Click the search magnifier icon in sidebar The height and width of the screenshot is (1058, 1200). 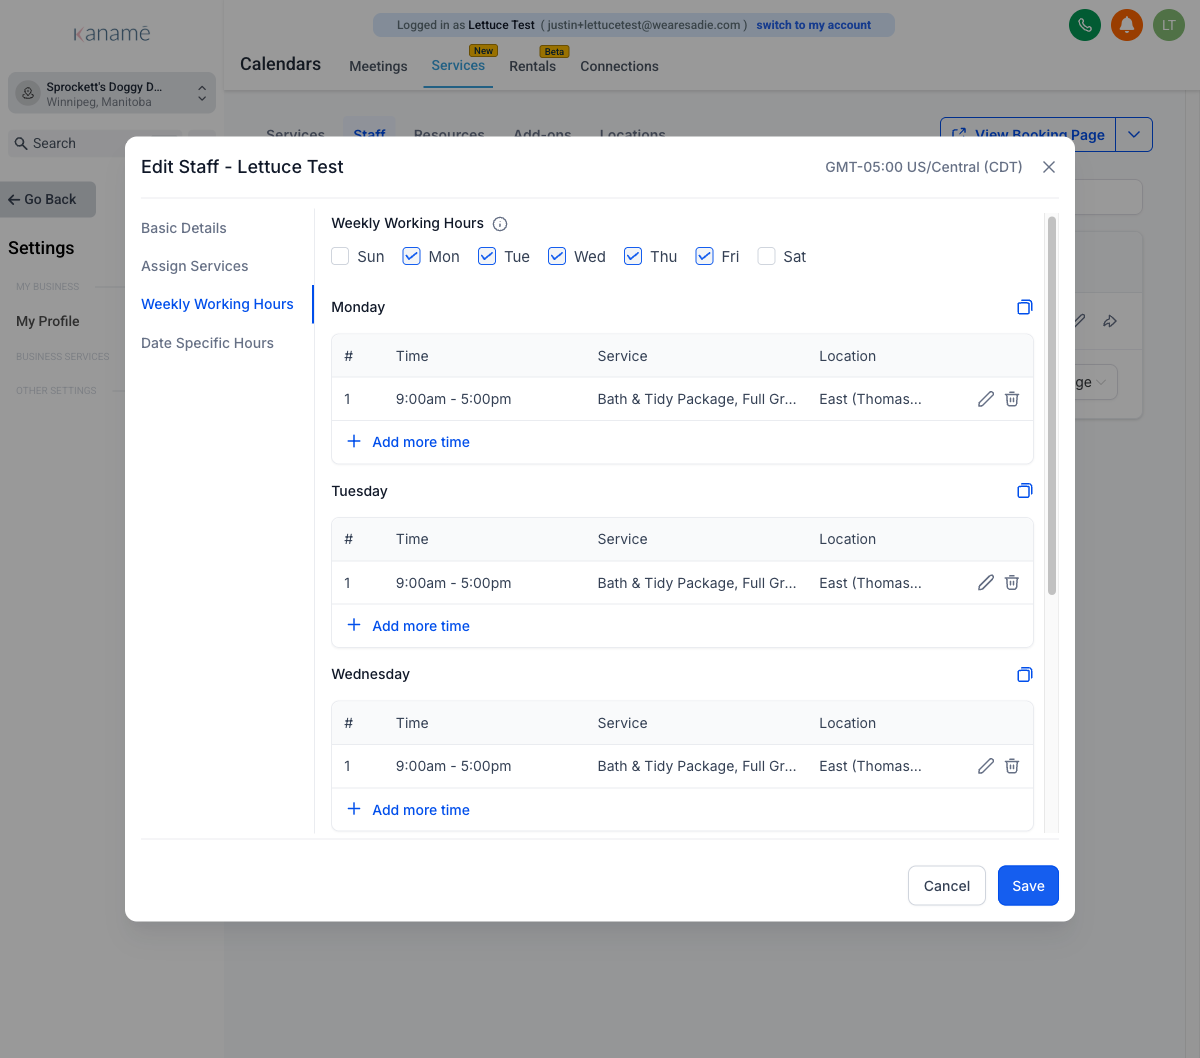tap(20, 143)
